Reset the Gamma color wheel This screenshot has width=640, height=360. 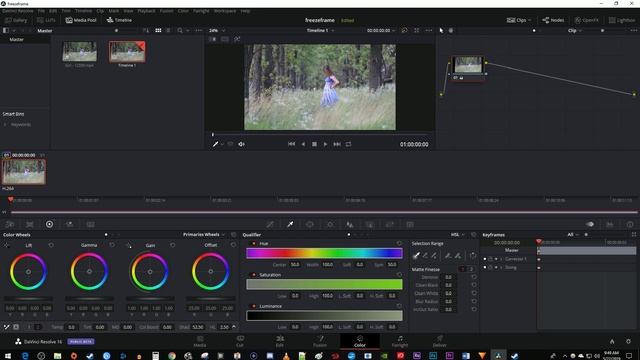tap(112, 245)
